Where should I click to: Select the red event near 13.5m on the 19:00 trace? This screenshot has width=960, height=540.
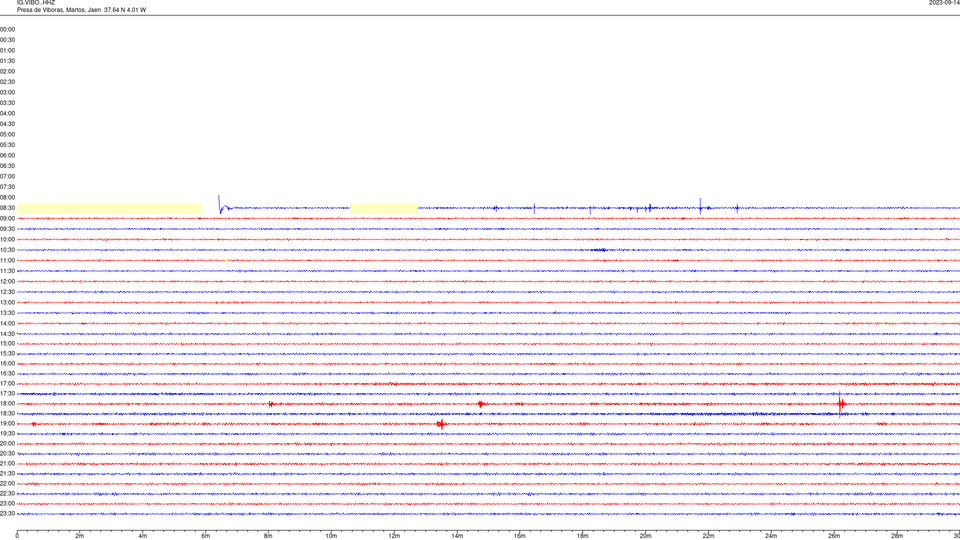pyautogui.click(x=441, y=424)
